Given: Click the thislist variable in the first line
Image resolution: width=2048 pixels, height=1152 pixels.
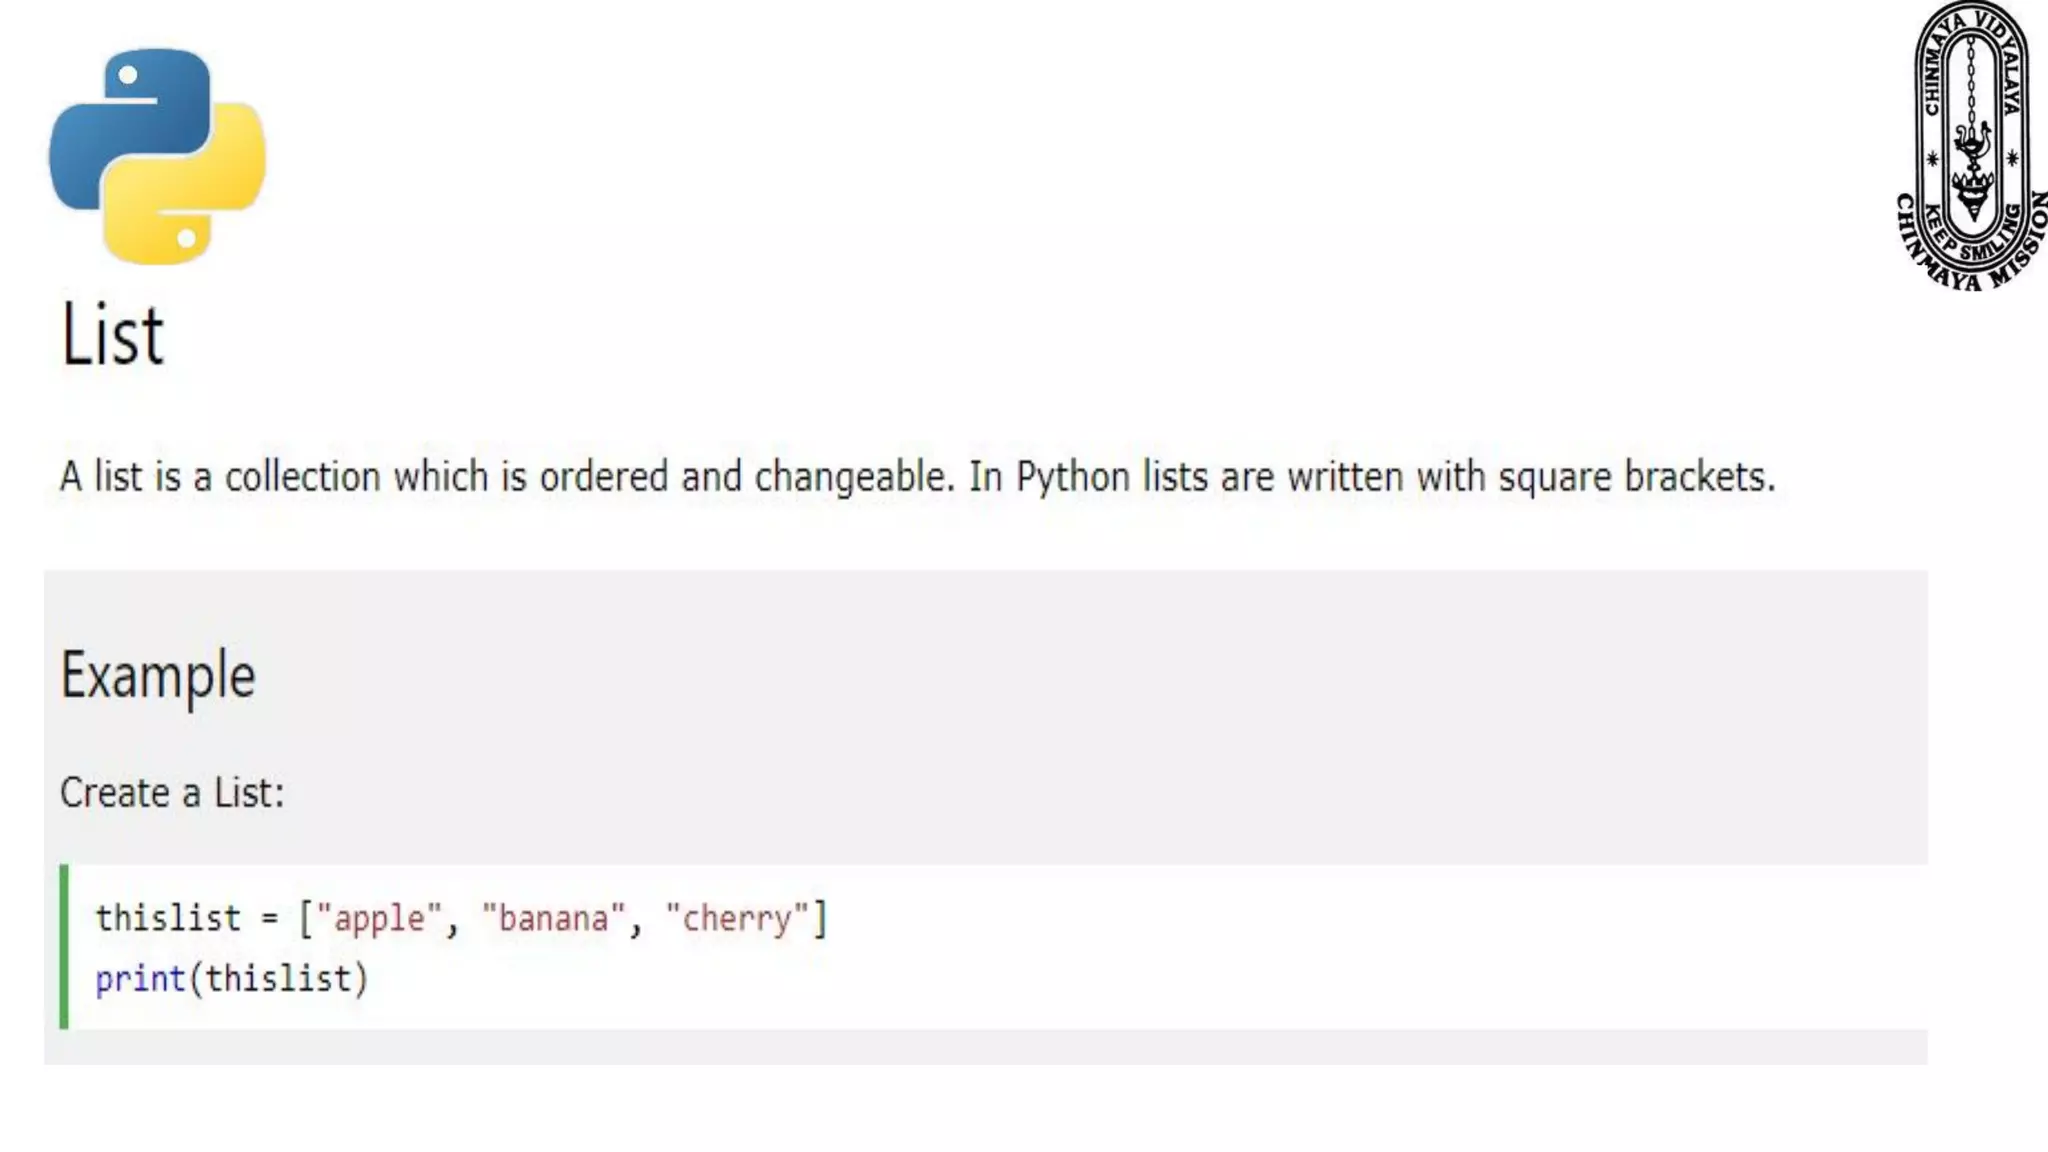Looking at the screenshot, I should [168, 918].
